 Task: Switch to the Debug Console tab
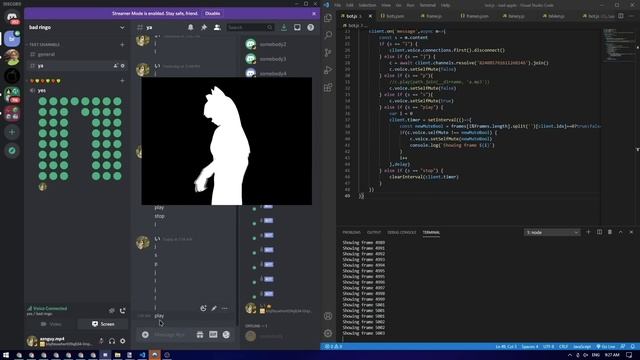tap(402, 232)
